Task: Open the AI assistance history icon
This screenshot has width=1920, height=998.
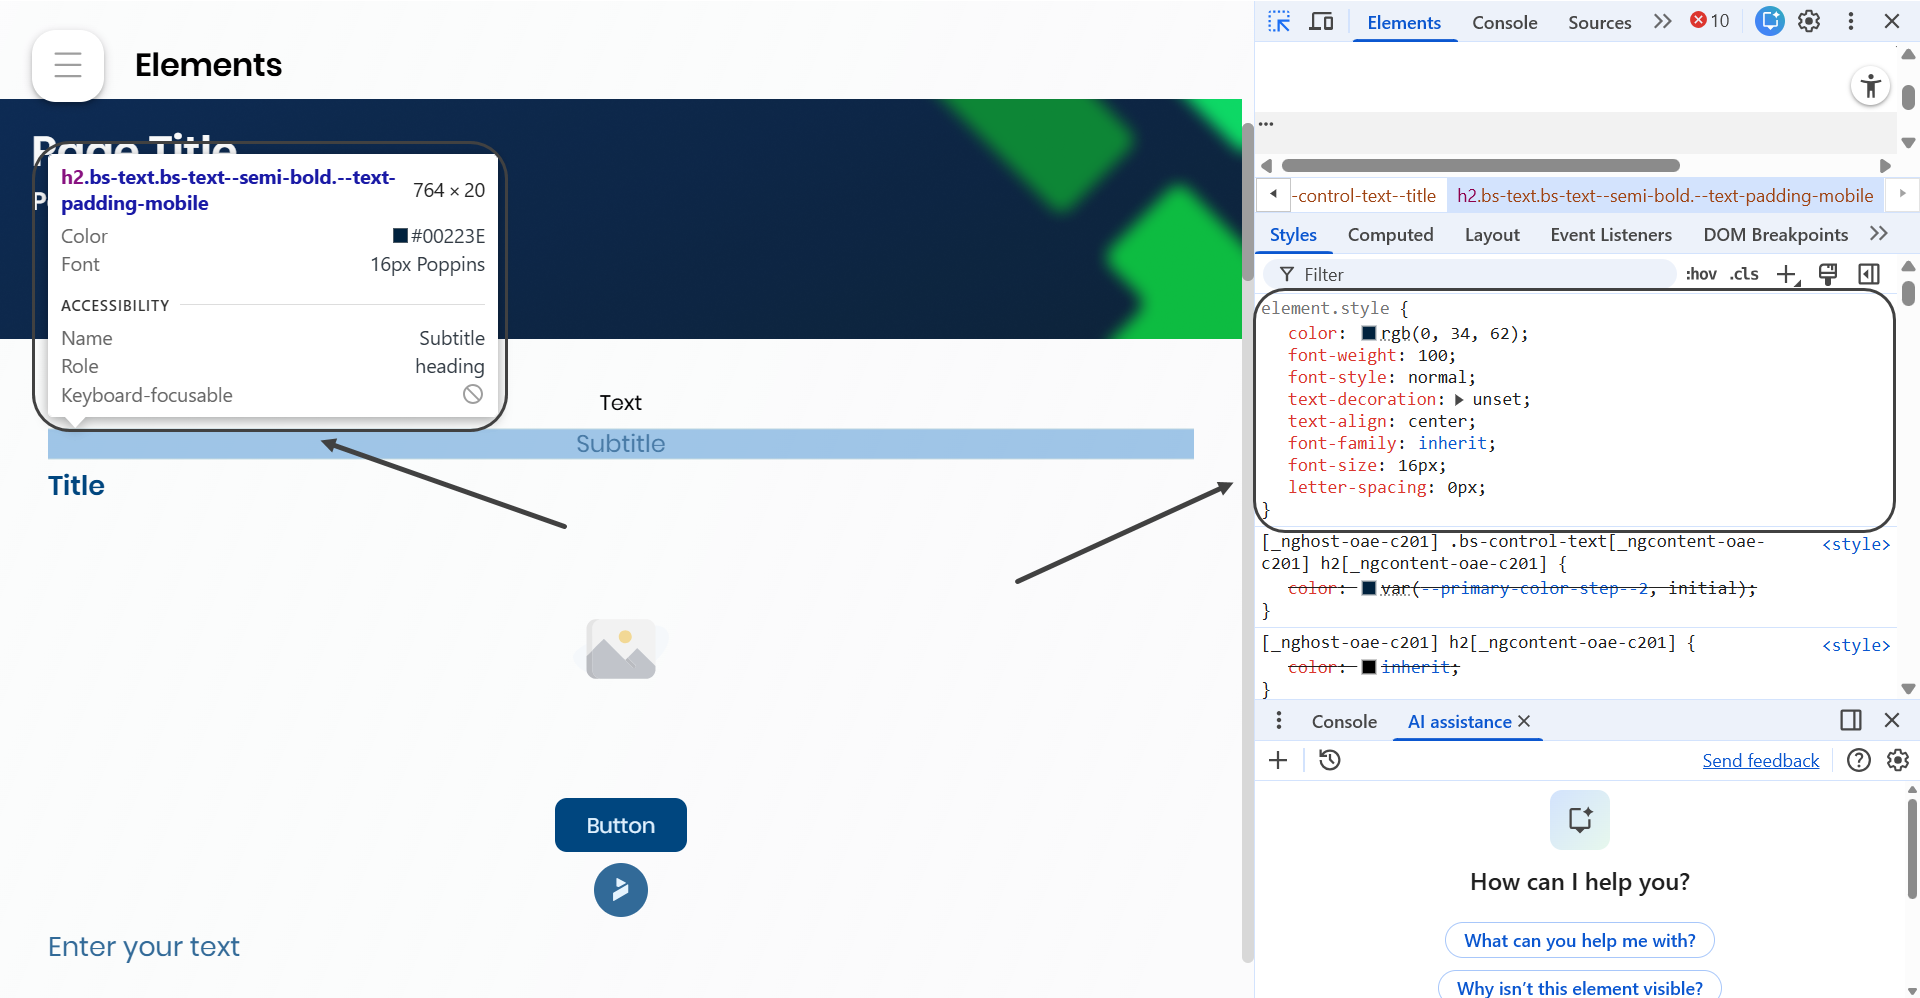Action: 1329,761
